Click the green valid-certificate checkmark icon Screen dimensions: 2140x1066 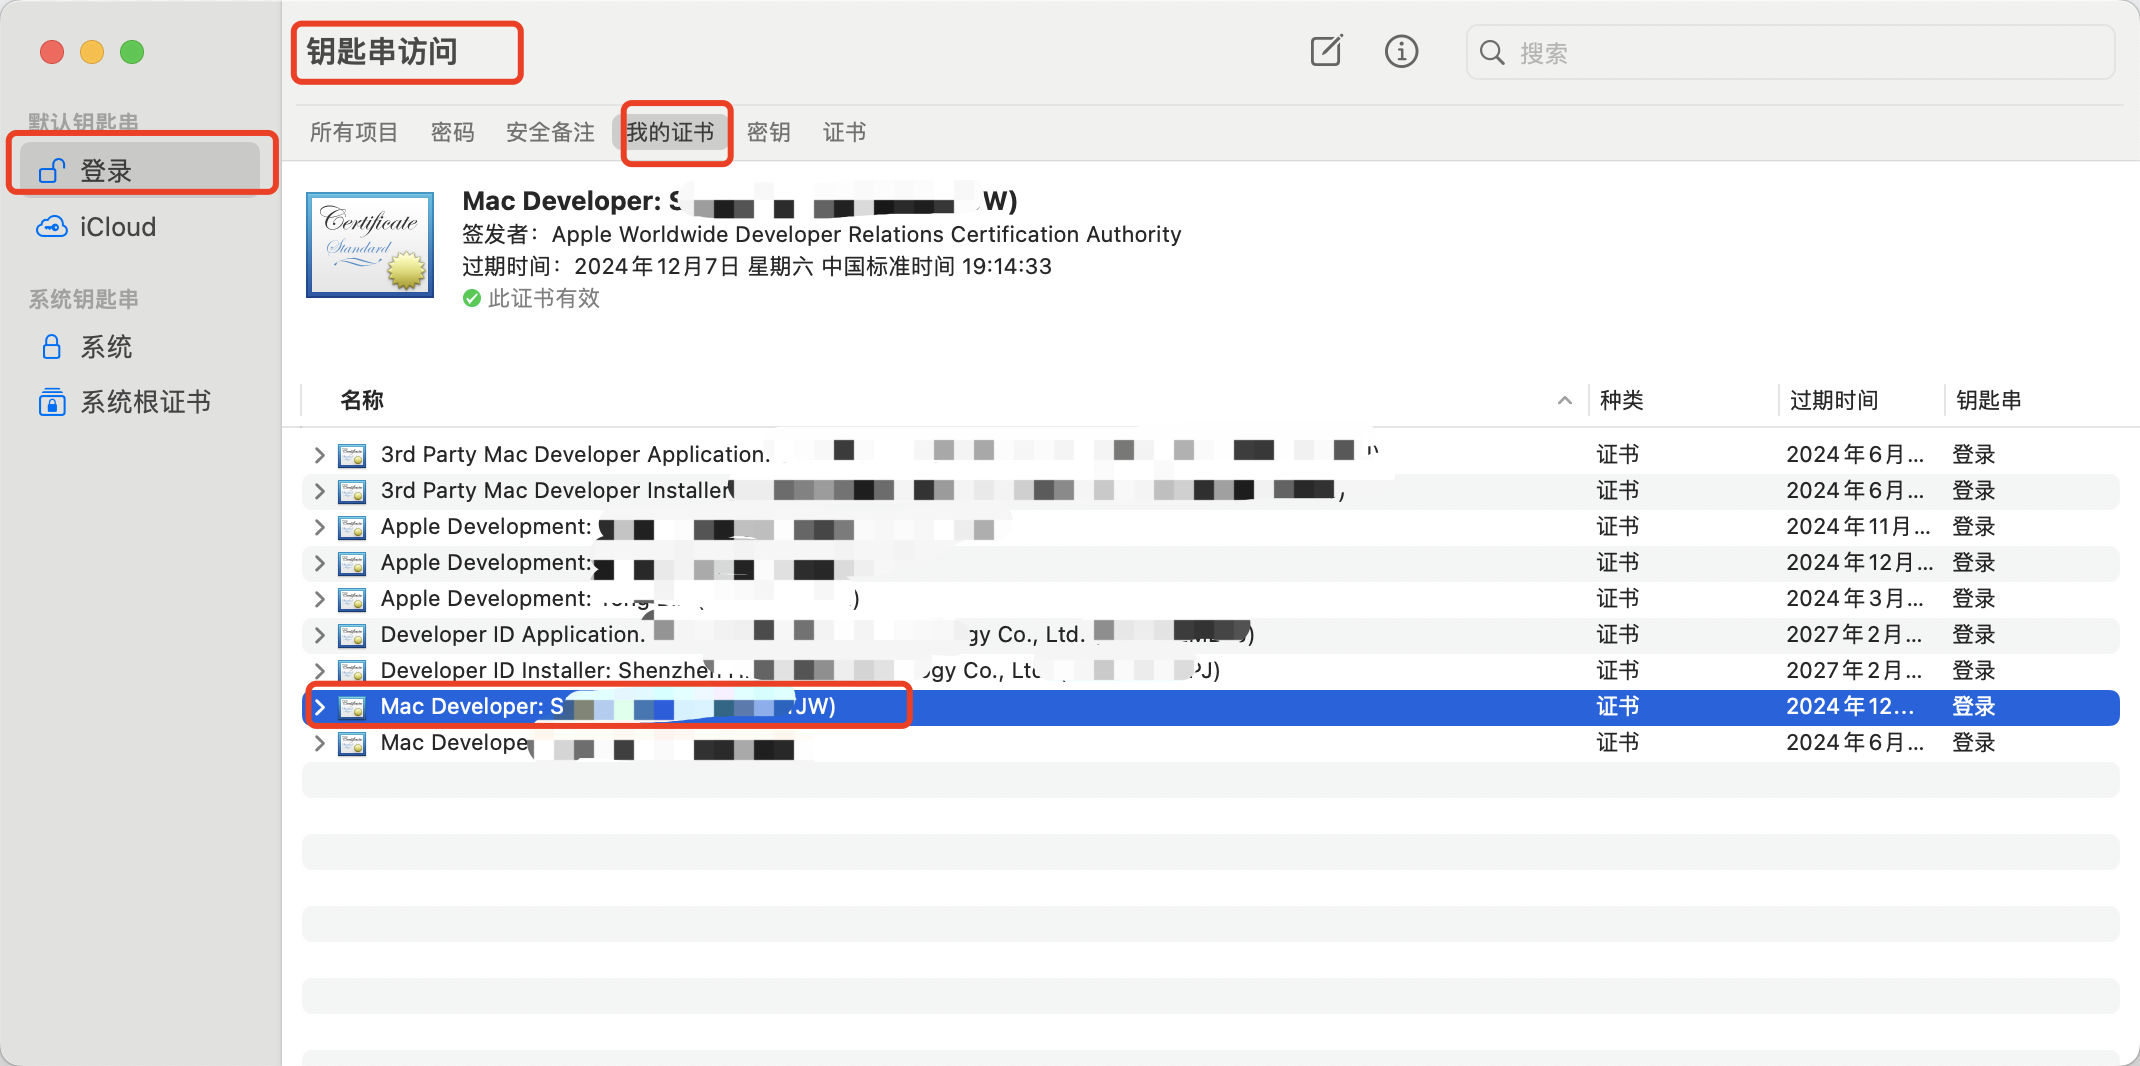472,298
